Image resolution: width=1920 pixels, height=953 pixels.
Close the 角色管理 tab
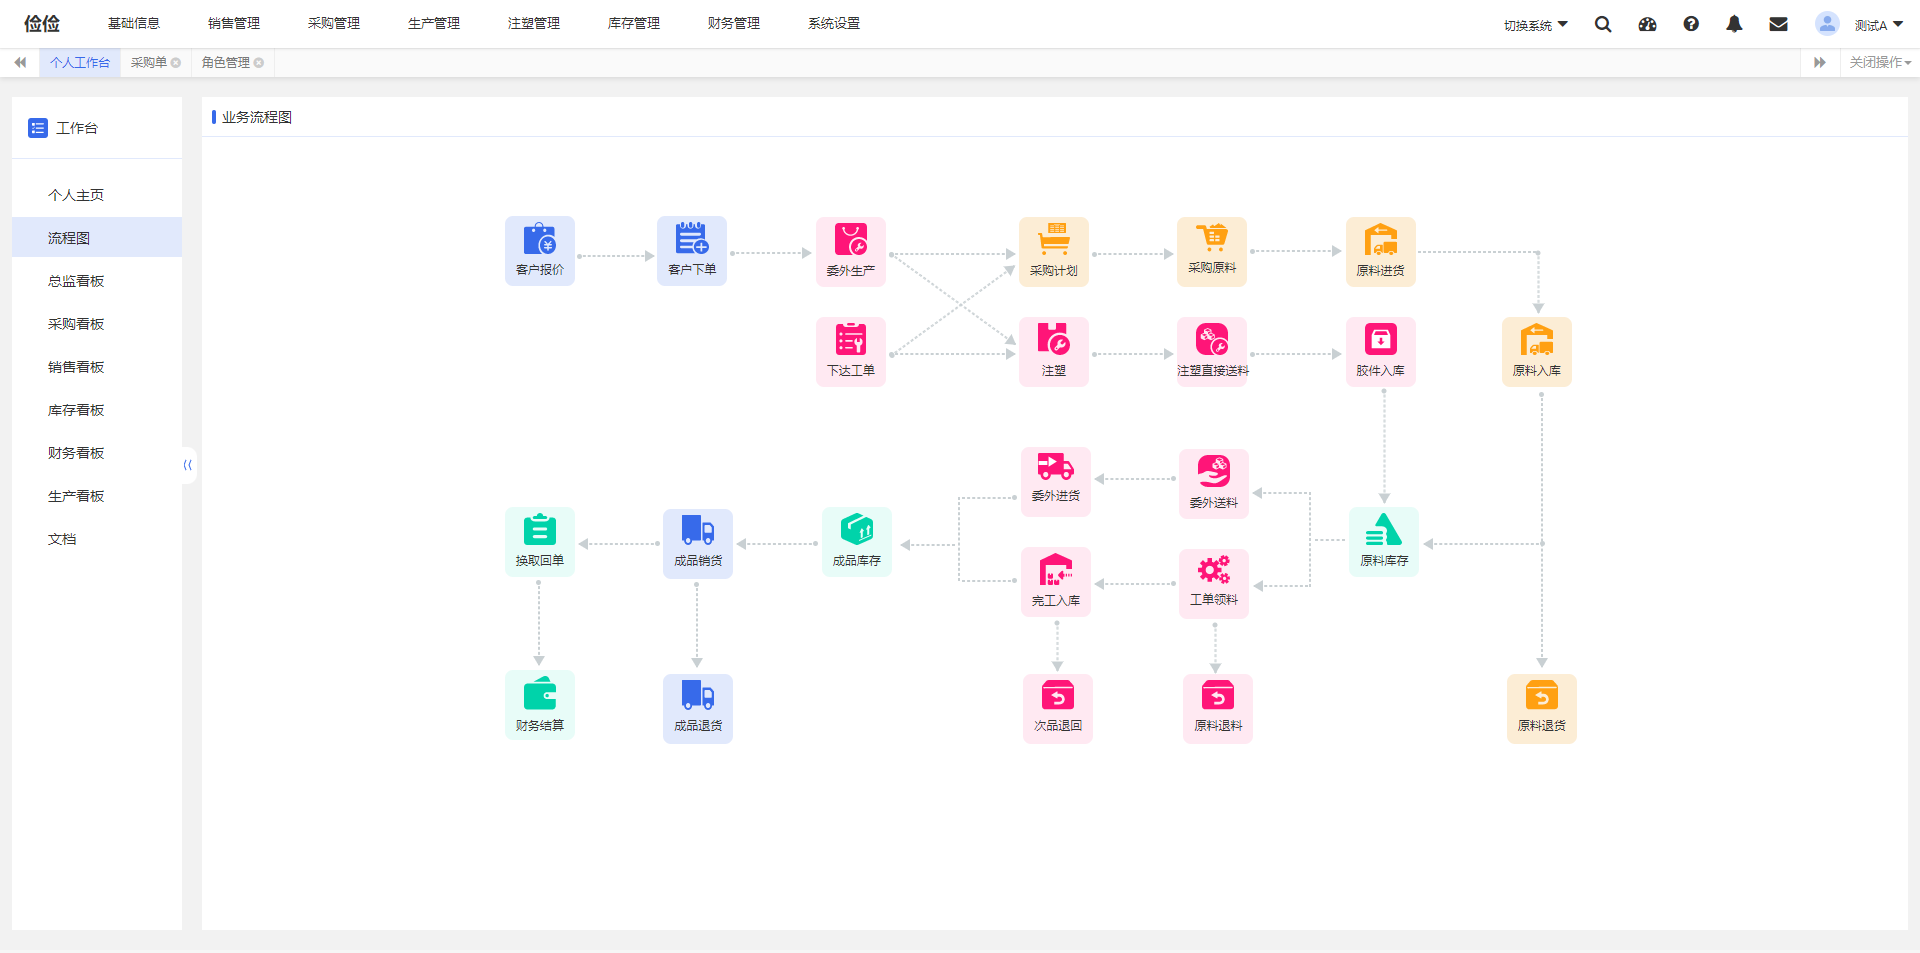pyautogui.click(x=259, y=63)
